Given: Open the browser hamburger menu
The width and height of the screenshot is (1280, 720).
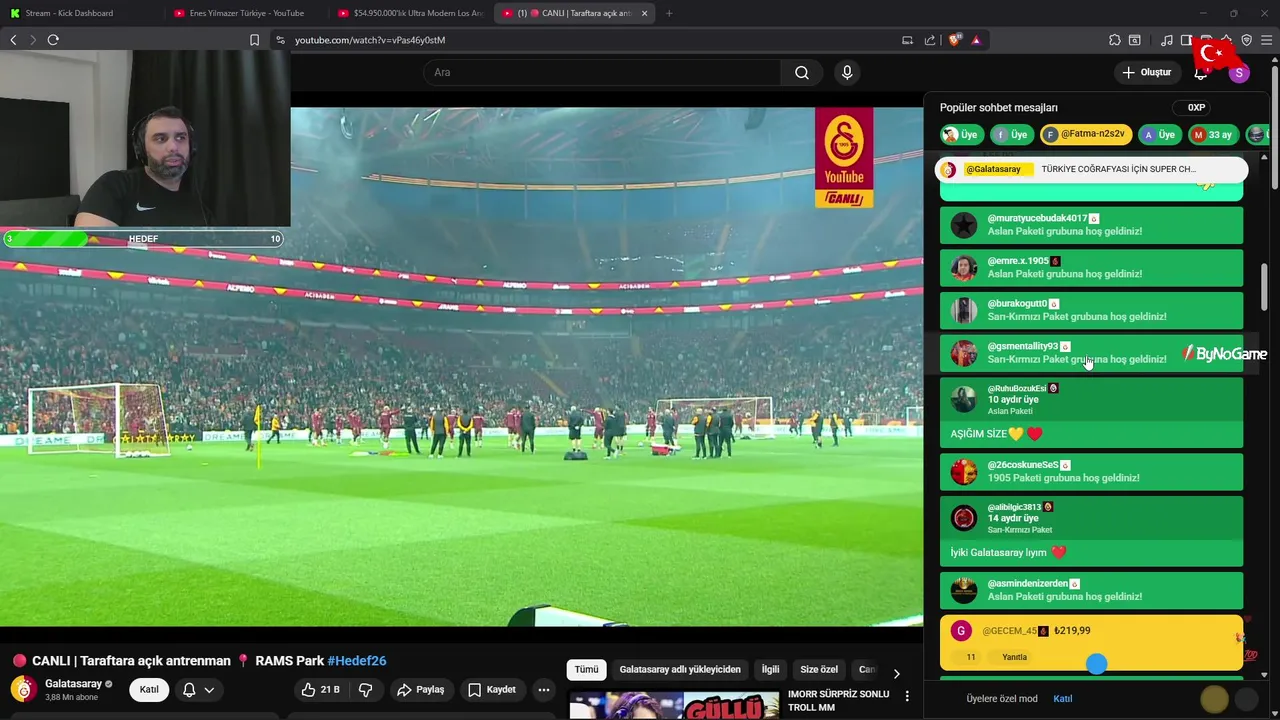Looking at the screenshot, I should [1267, 40].
